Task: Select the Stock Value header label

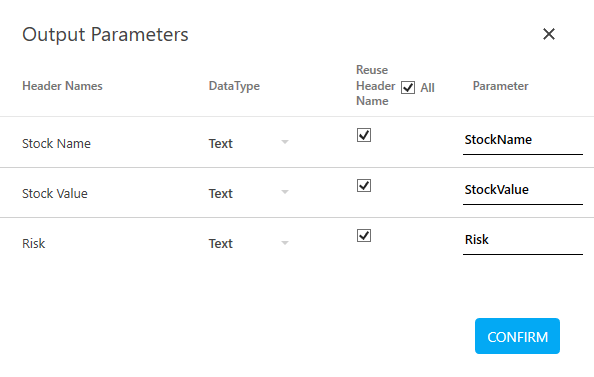Action: (55, 194)
